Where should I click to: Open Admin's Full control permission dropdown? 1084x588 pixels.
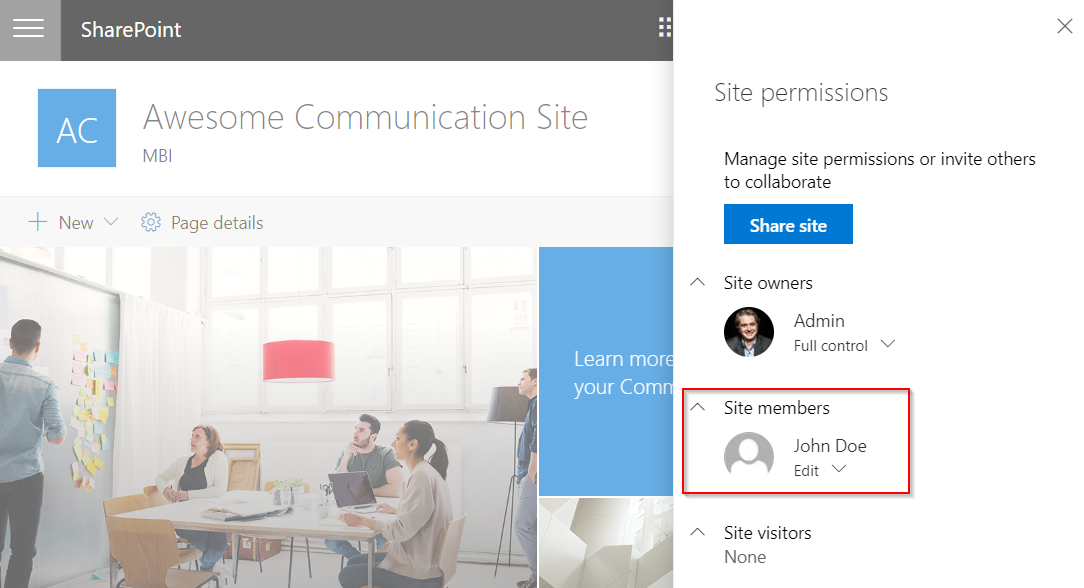point(886,345)
